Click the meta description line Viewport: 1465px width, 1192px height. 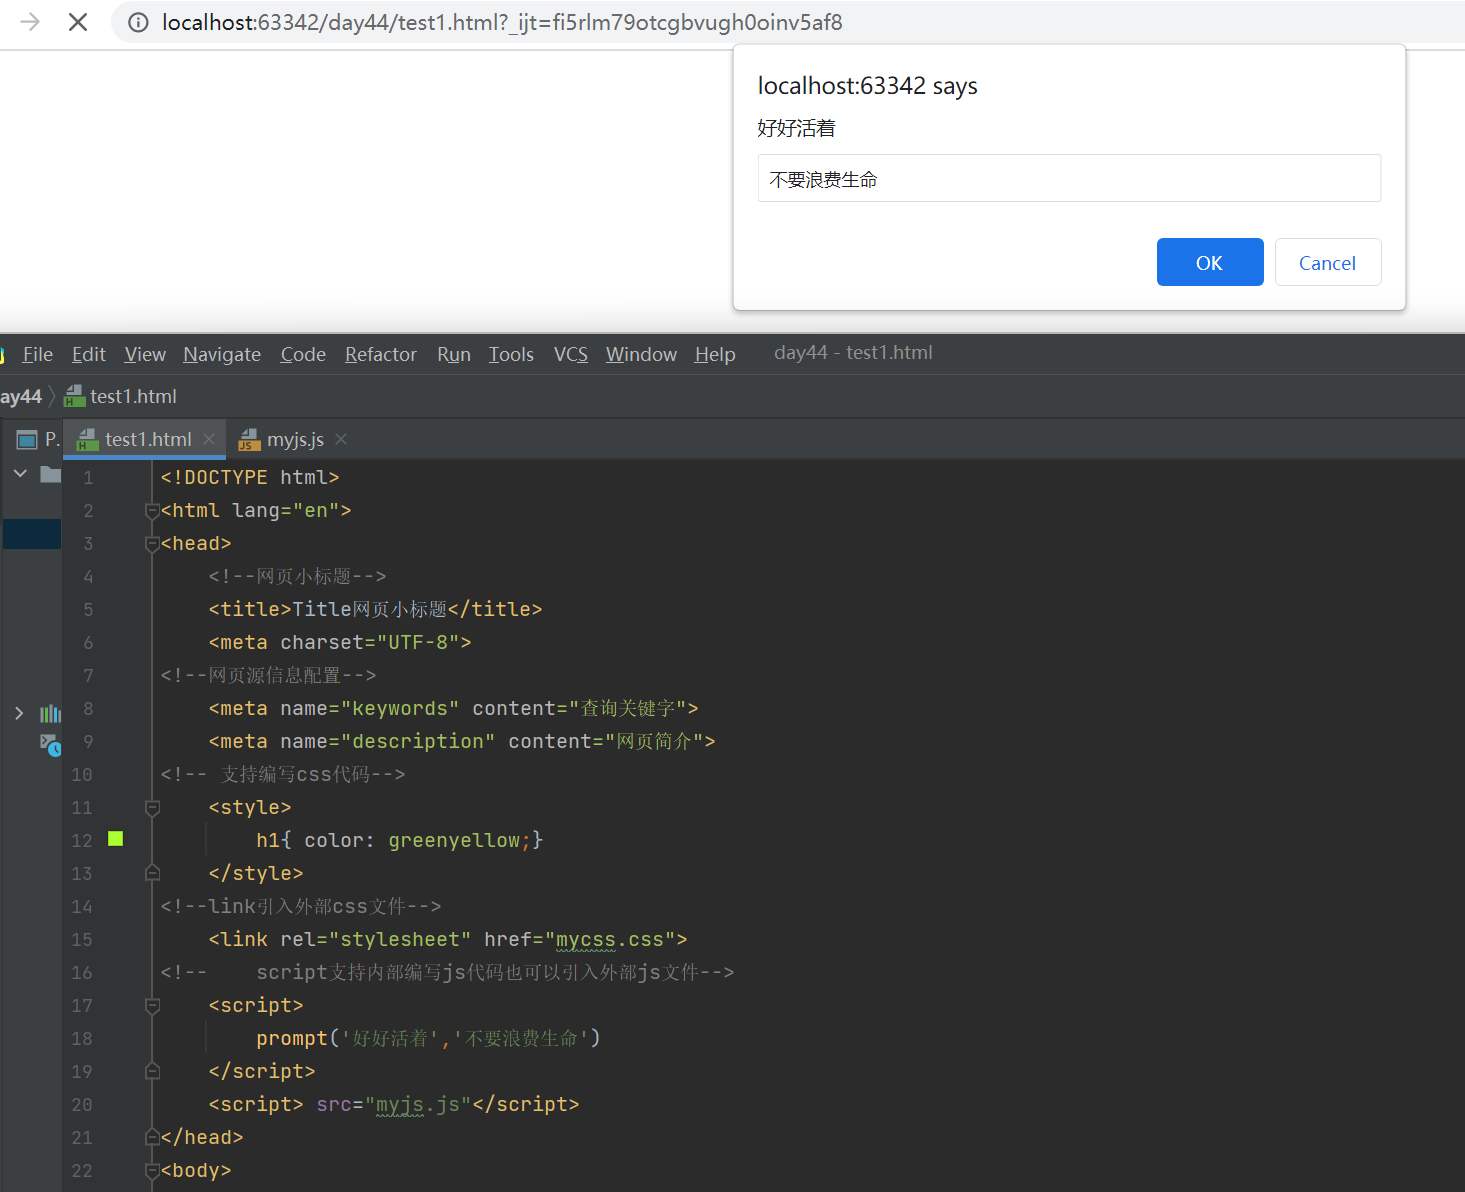click(462, 741)
